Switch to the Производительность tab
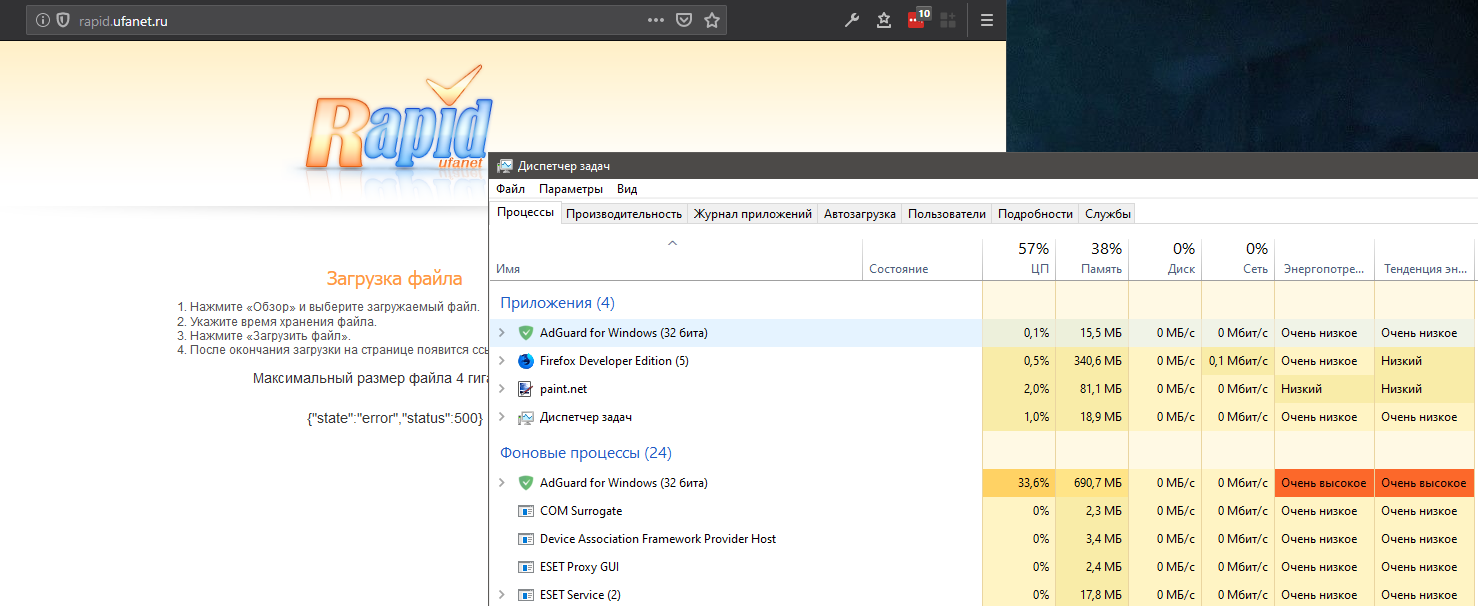 point(623,213)
